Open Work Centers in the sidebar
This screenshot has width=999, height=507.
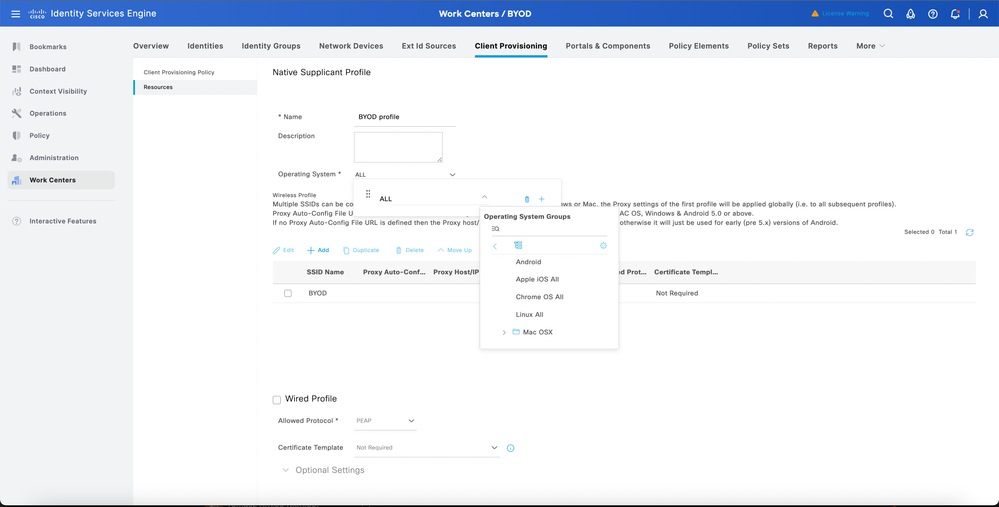point(61,180)
